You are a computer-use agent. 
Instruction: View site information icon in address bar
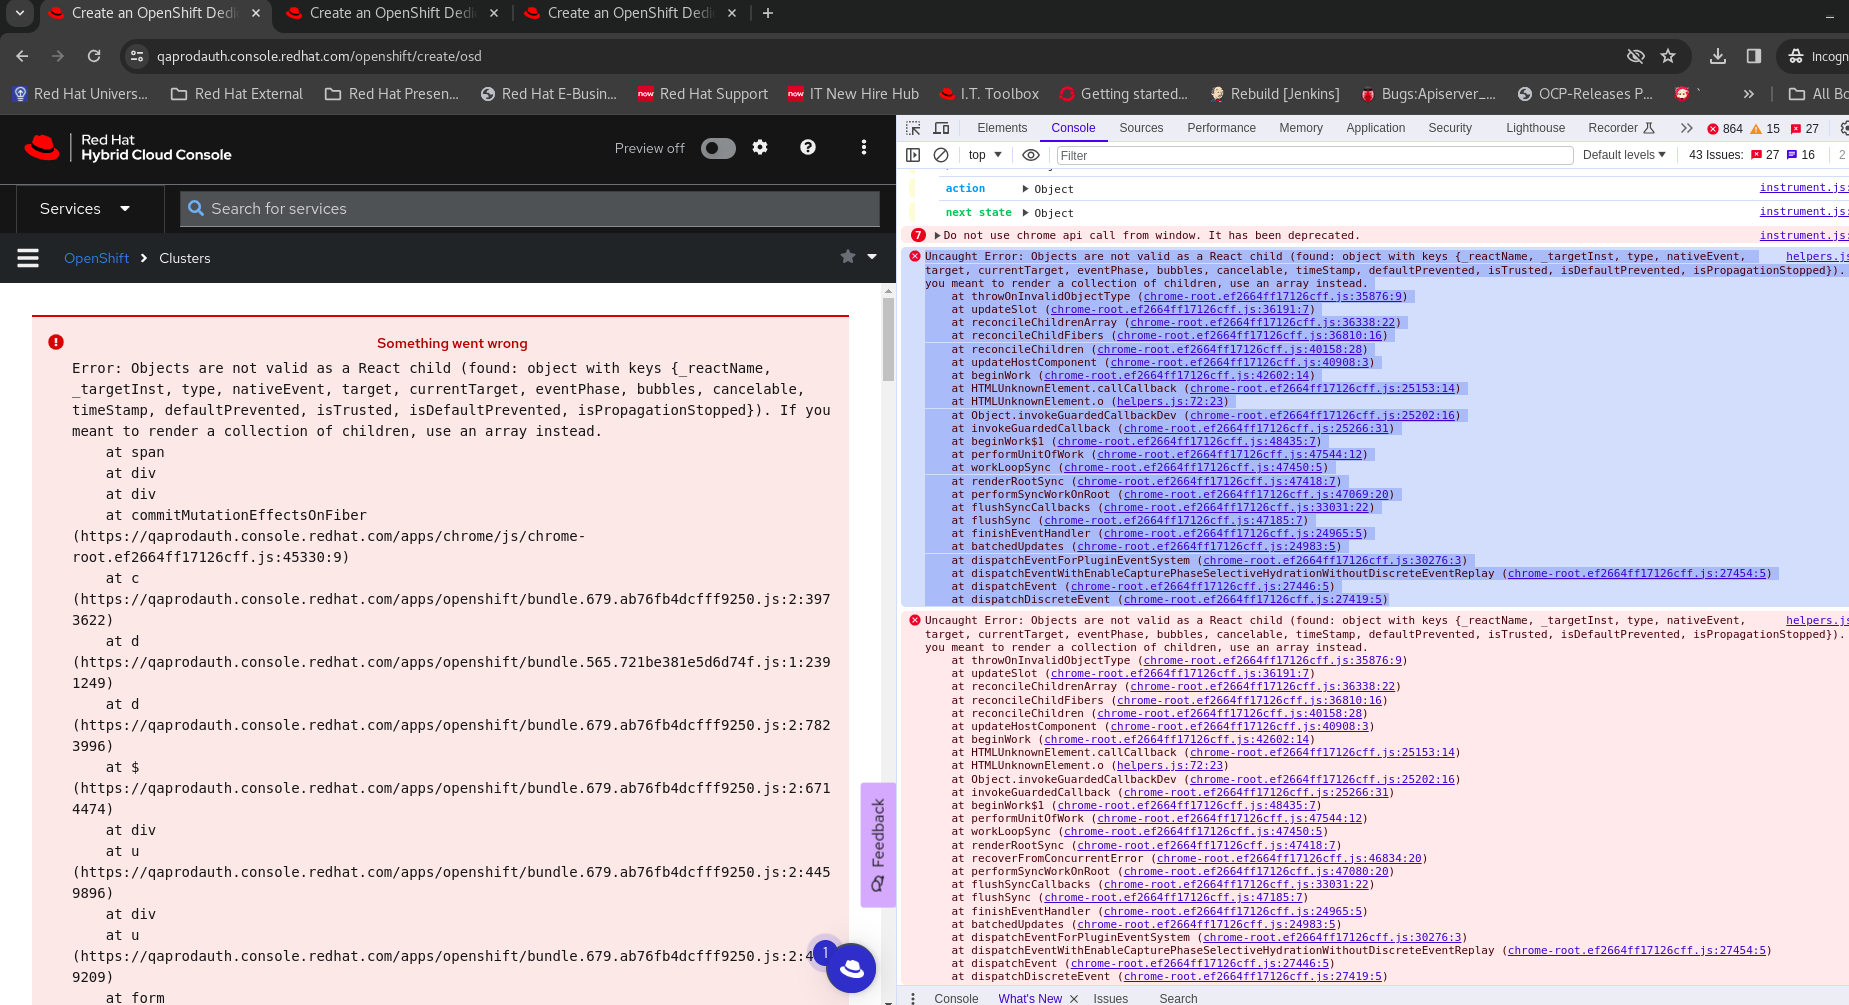[x=137, y=56]
